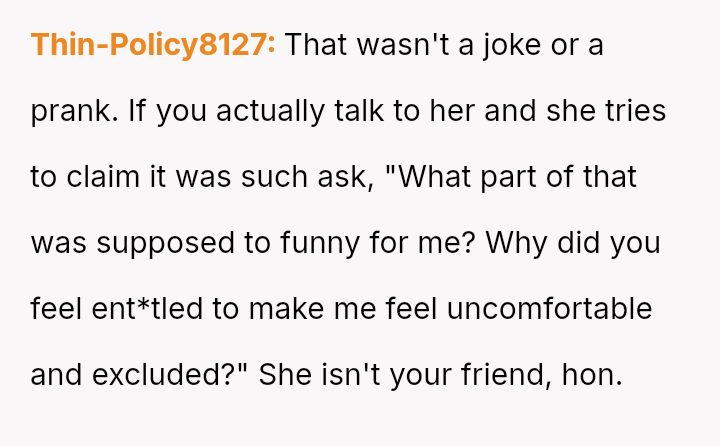Click the word "wasn't" in the first line
720x446 pixels.
pos(395,45)
